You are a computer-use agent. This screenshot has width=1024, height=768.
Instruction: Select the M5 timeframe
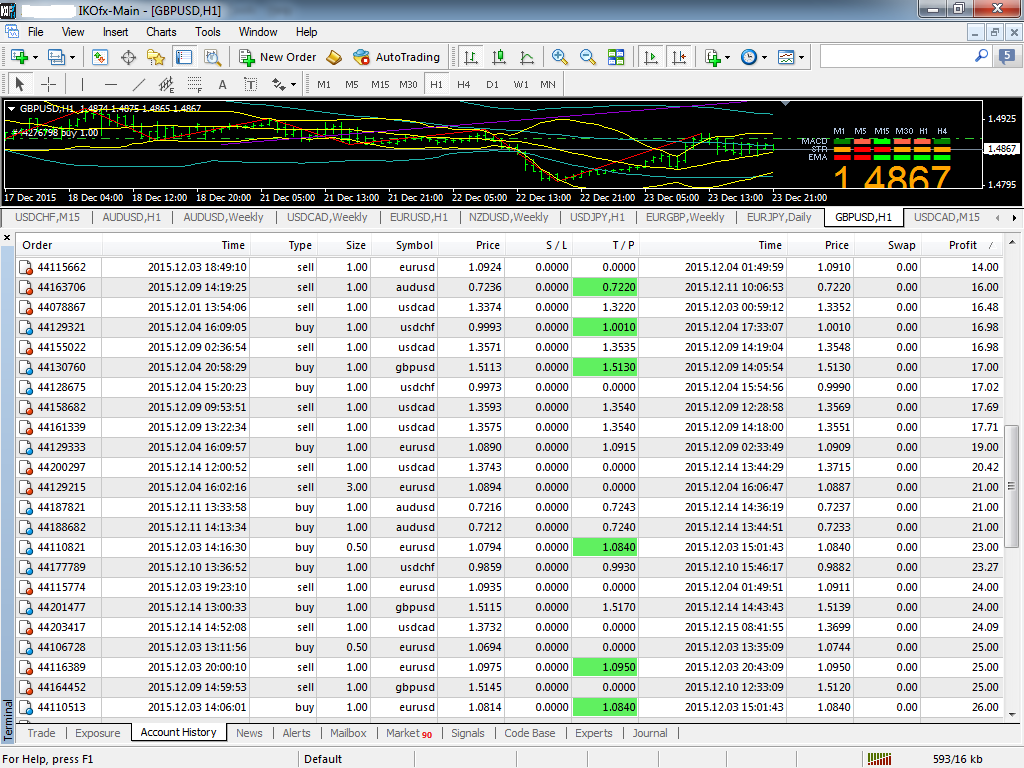(x=352, y=84)
